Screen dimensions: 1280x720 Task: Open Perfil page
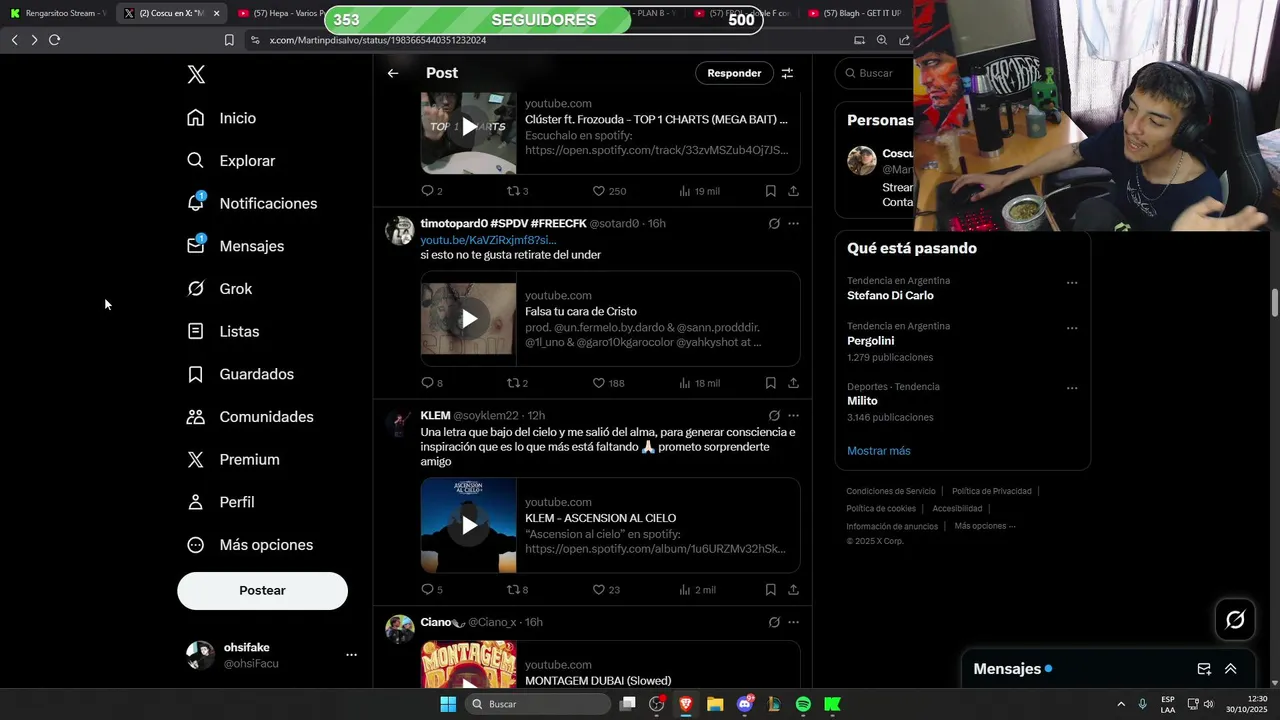[220, 502]
